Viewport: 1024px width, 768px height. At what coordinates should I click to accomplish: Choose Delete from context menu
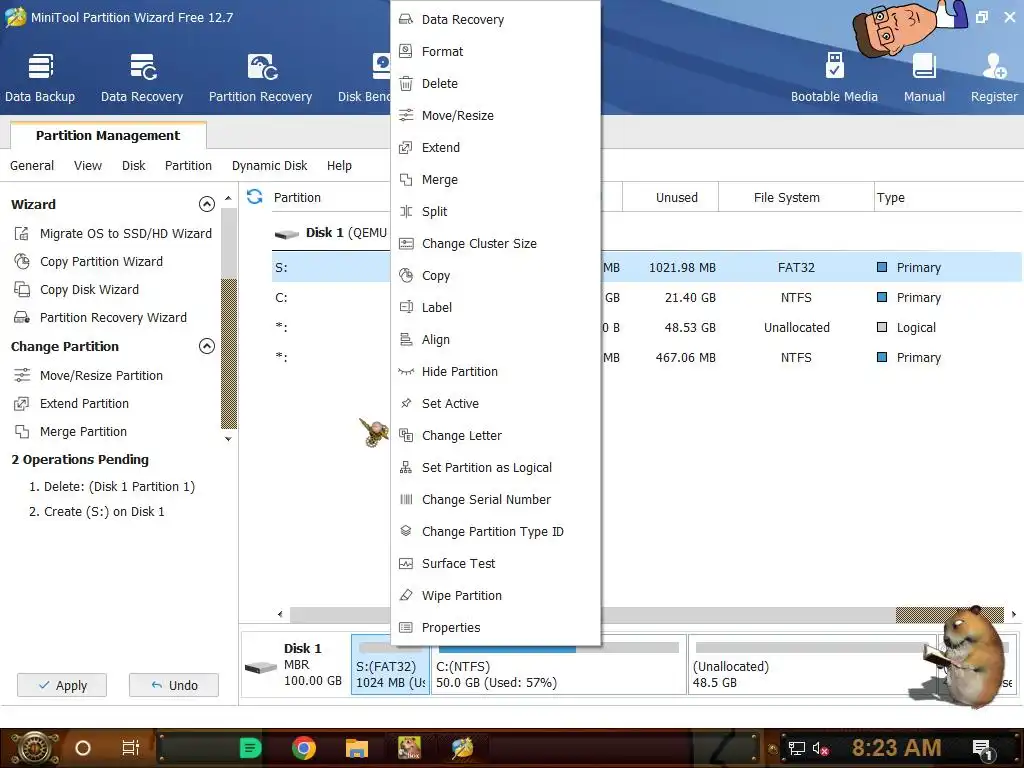click(495, 84)
